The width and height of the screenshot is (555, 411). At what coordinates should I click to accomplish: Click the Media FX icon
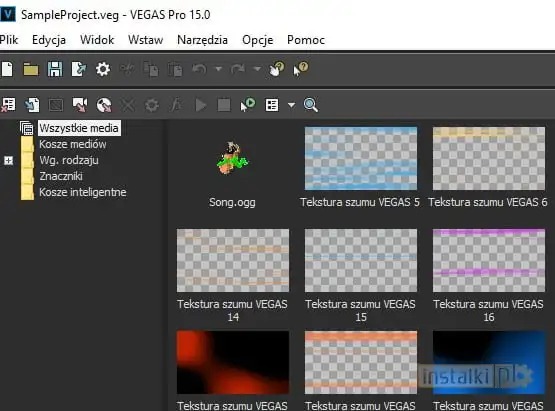[x=176, y=105]
